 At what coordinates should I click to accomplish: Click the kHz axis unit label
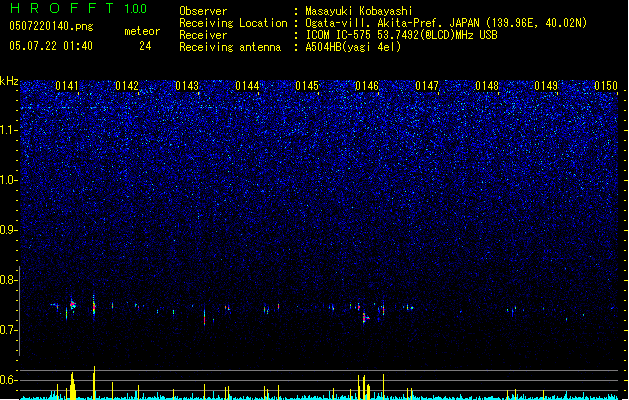tap(9, 81)
